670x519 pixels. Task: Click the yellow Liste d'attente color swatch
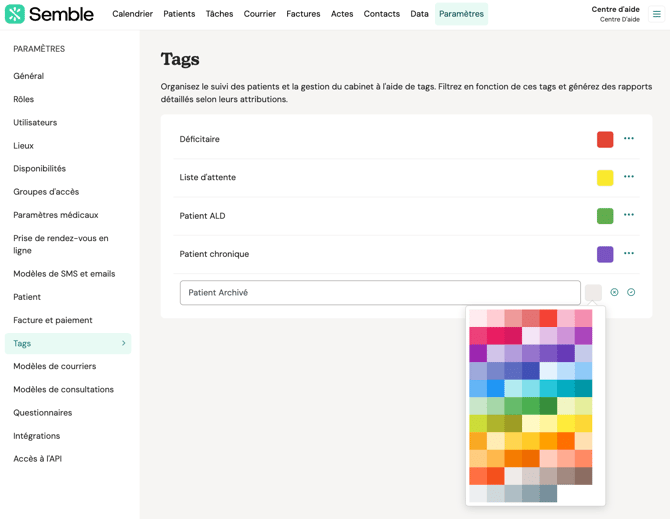click(x=605, y=178)
